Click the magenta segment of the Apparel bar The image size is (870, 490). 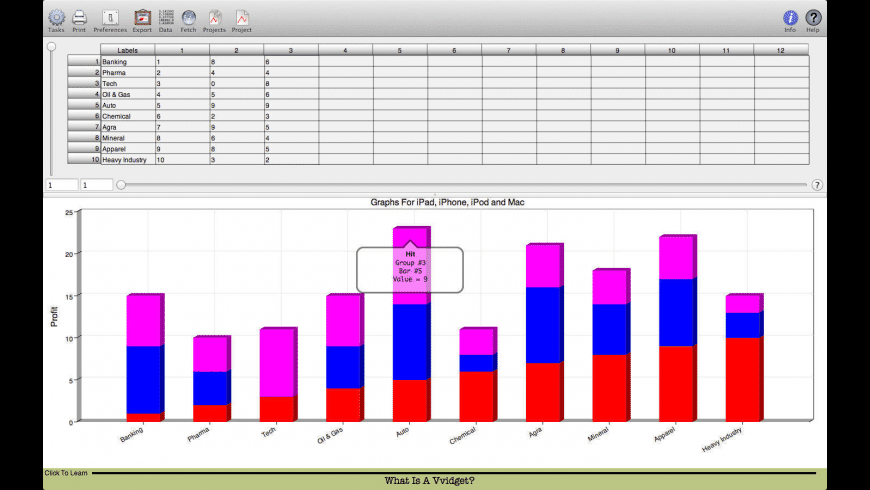pos(676,258)
